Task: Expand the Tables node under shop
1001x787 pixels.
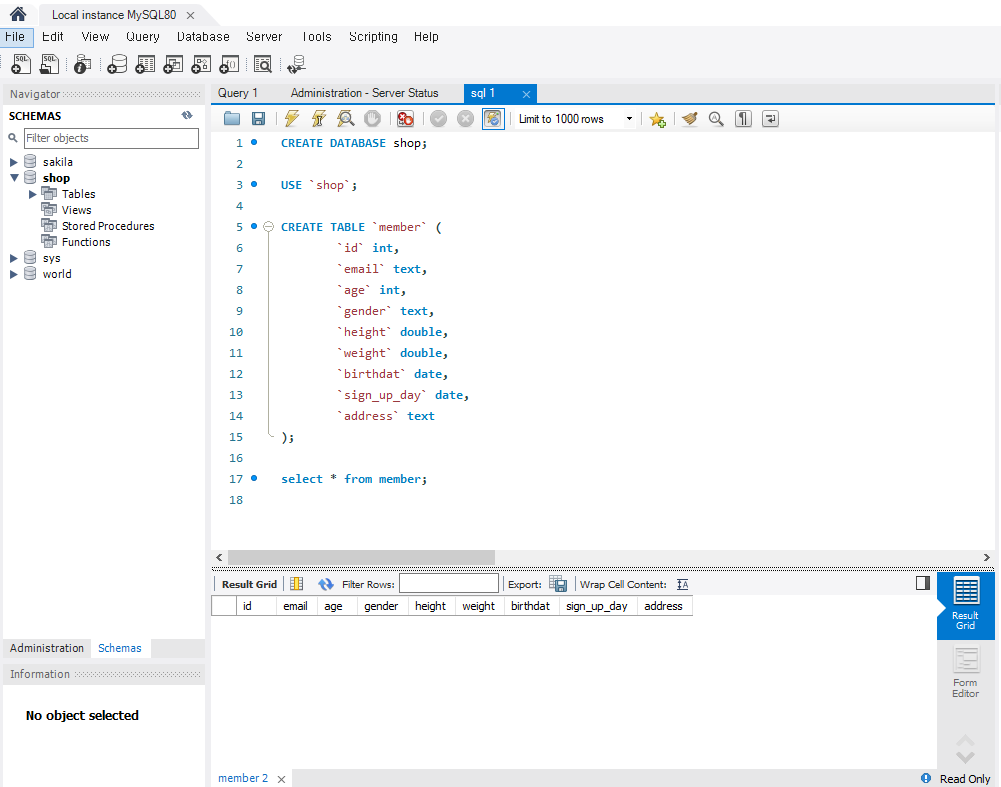Action: 33,194
